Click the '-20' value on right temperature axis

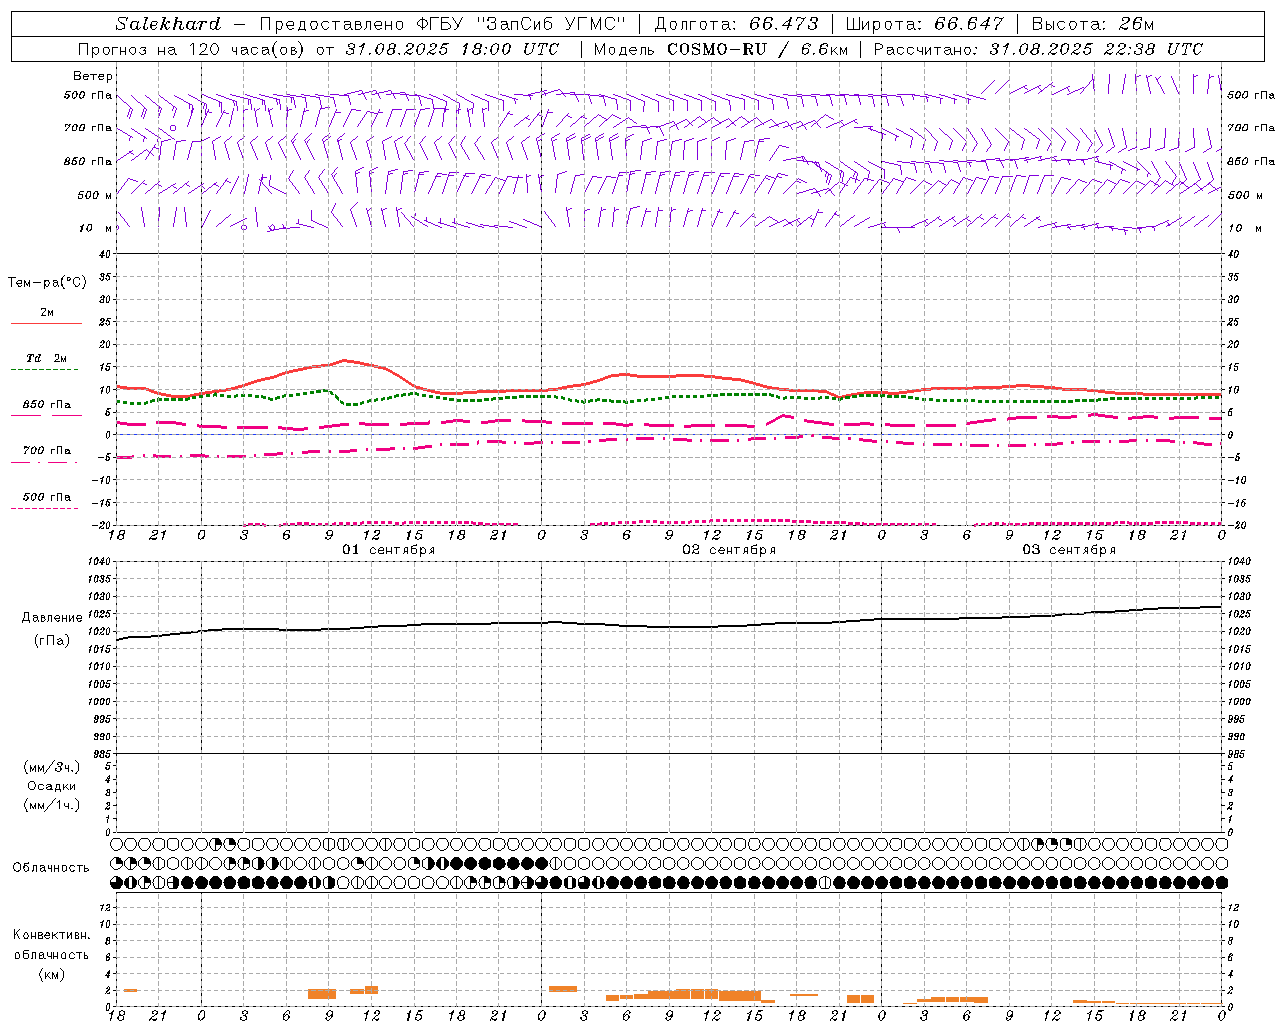tap(1236, 525)
